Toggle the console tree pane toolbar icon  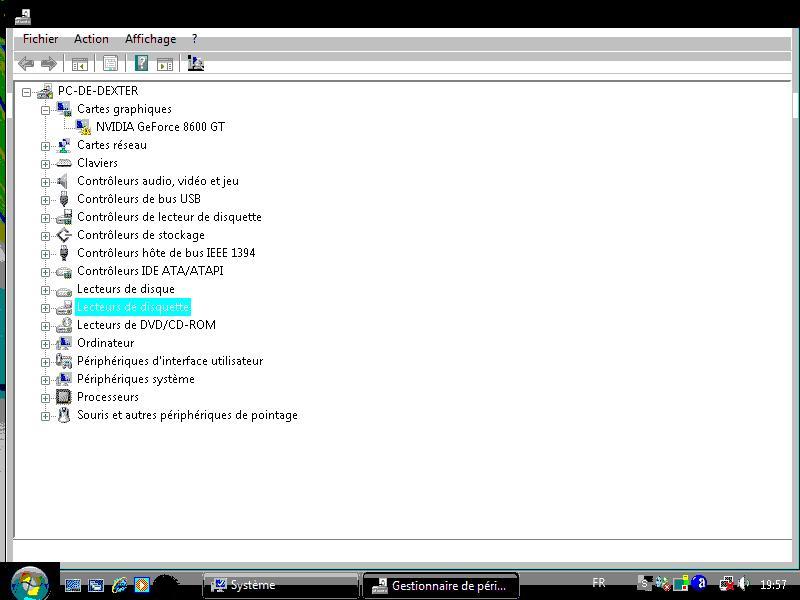[x=80, y=64]
